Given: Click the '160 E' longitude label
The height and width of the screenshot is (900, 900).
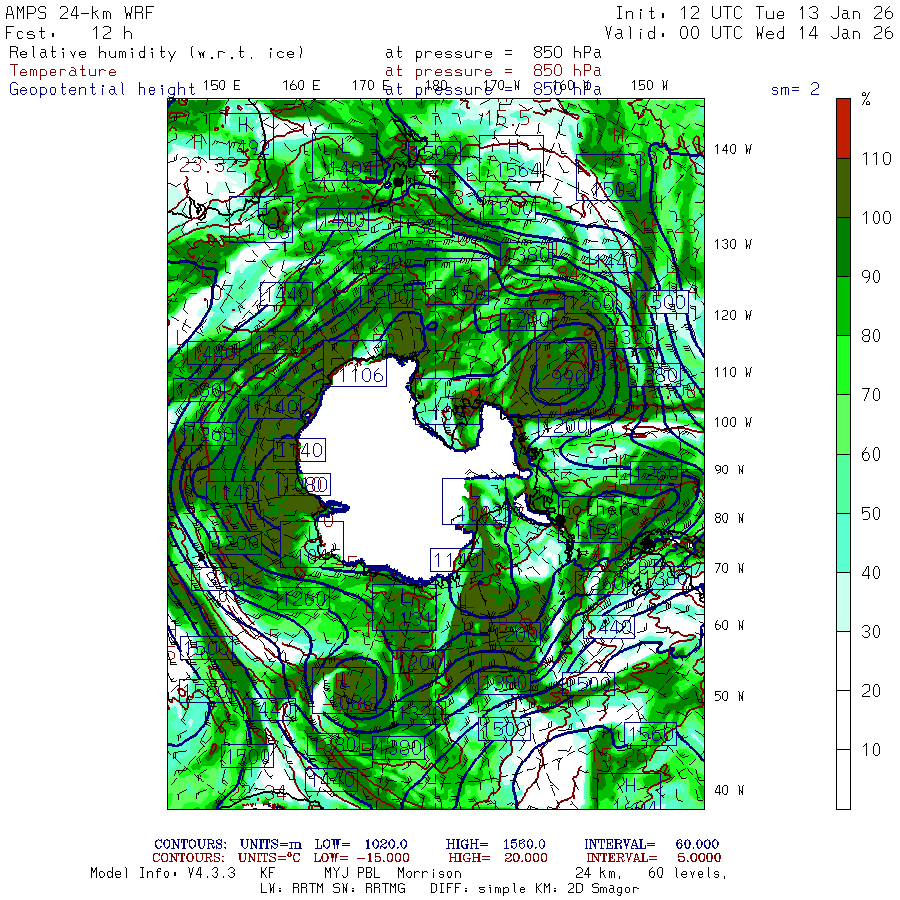Looking at the screenshot, I should (x=301, y=86).
